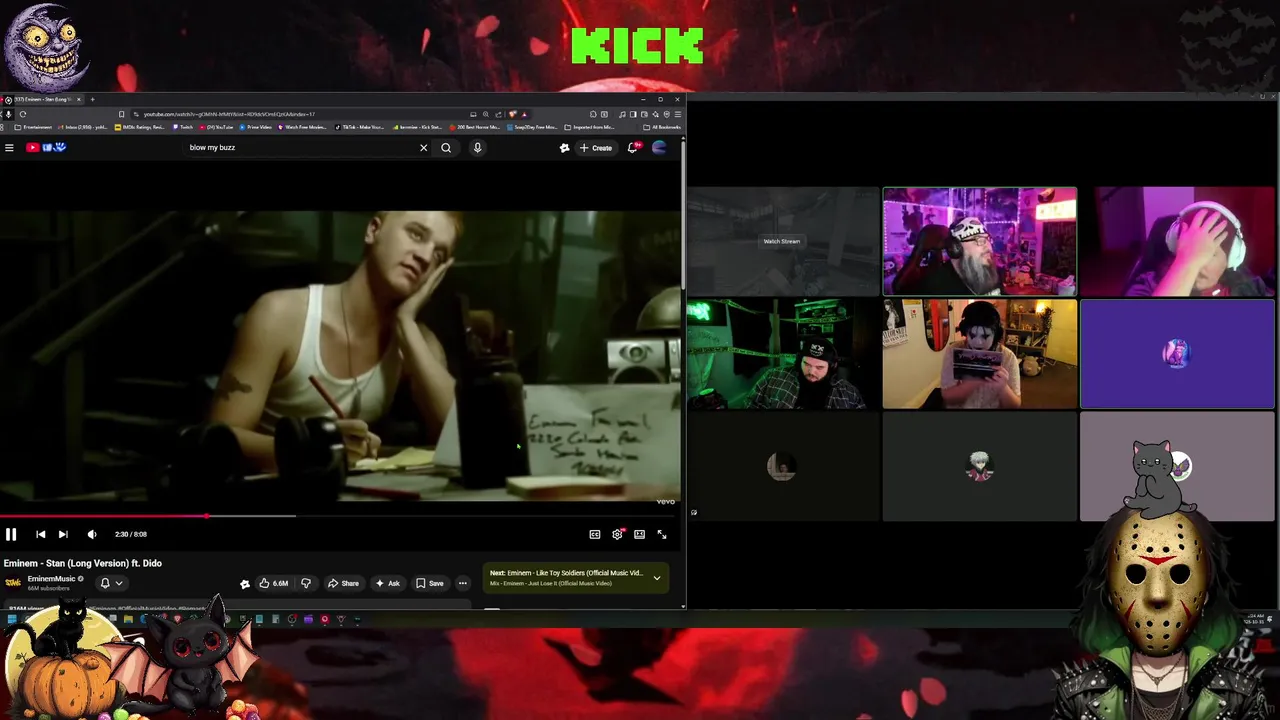Reload the page in the browser
This screenshot has height=720, width=1280.
22,114
